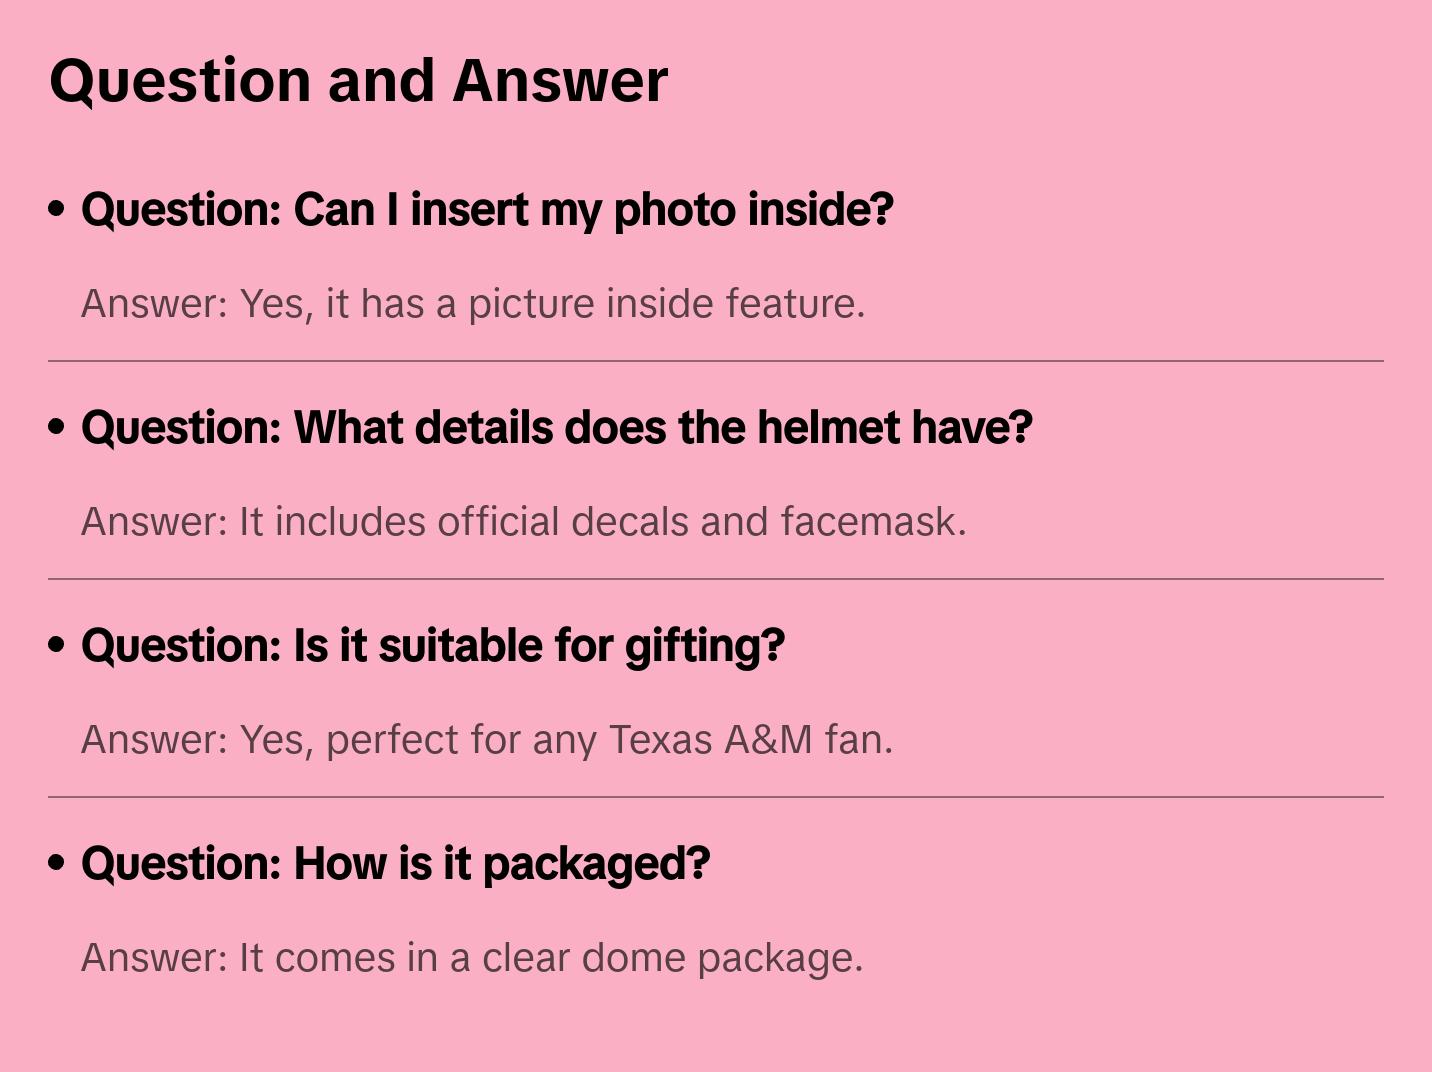Click the divider line above the packaging question

(x=716, y=797)
